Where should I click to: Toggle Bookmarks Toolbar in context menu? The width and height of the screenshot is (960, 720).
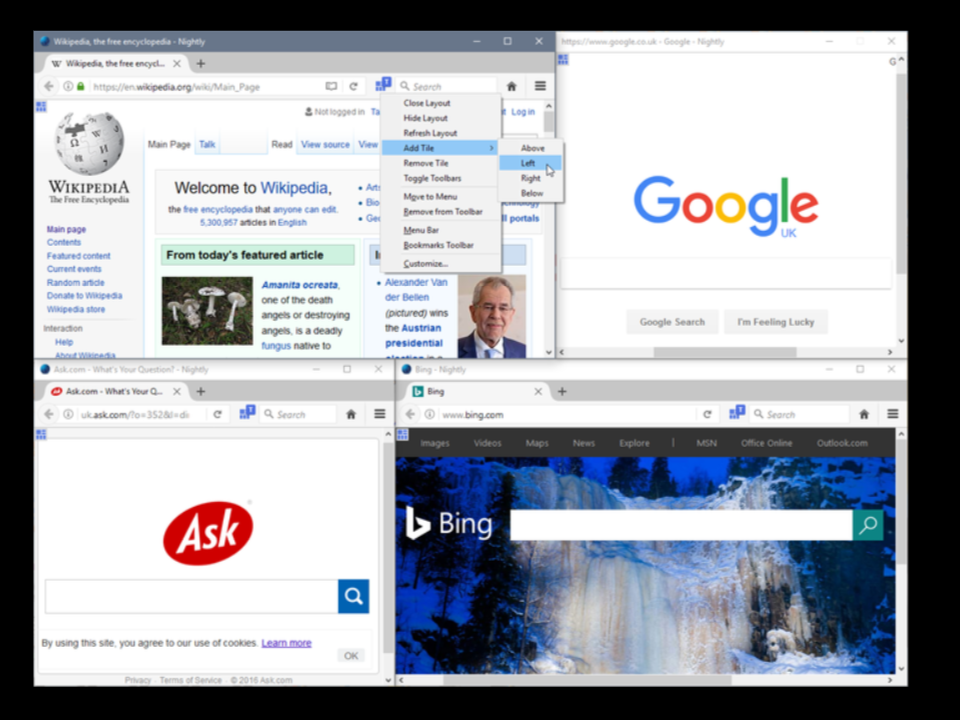438,245
